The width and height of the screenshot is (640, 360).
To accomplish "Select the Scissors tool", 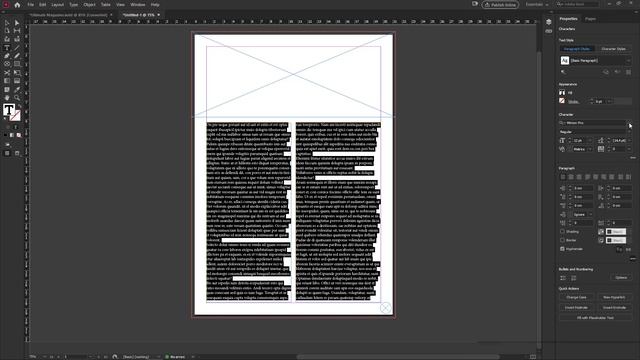I will point(7,73).
